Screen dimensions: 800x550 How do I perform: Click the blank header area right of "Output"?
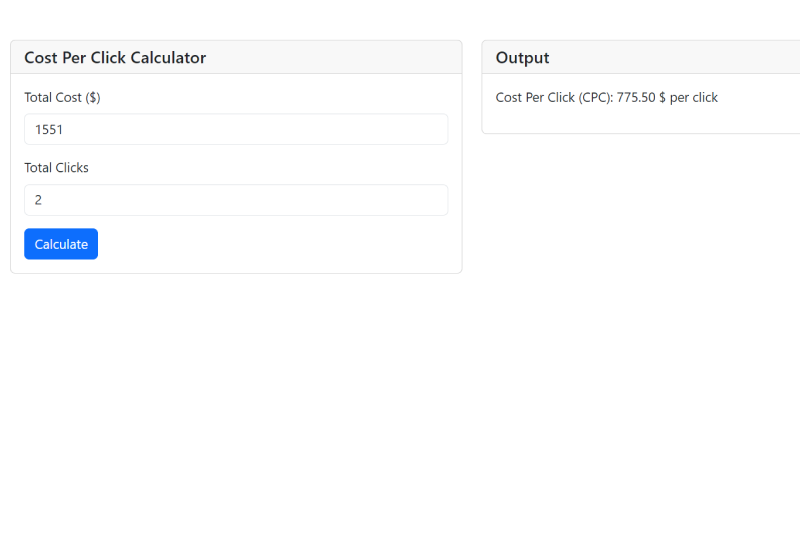[680, 58]
